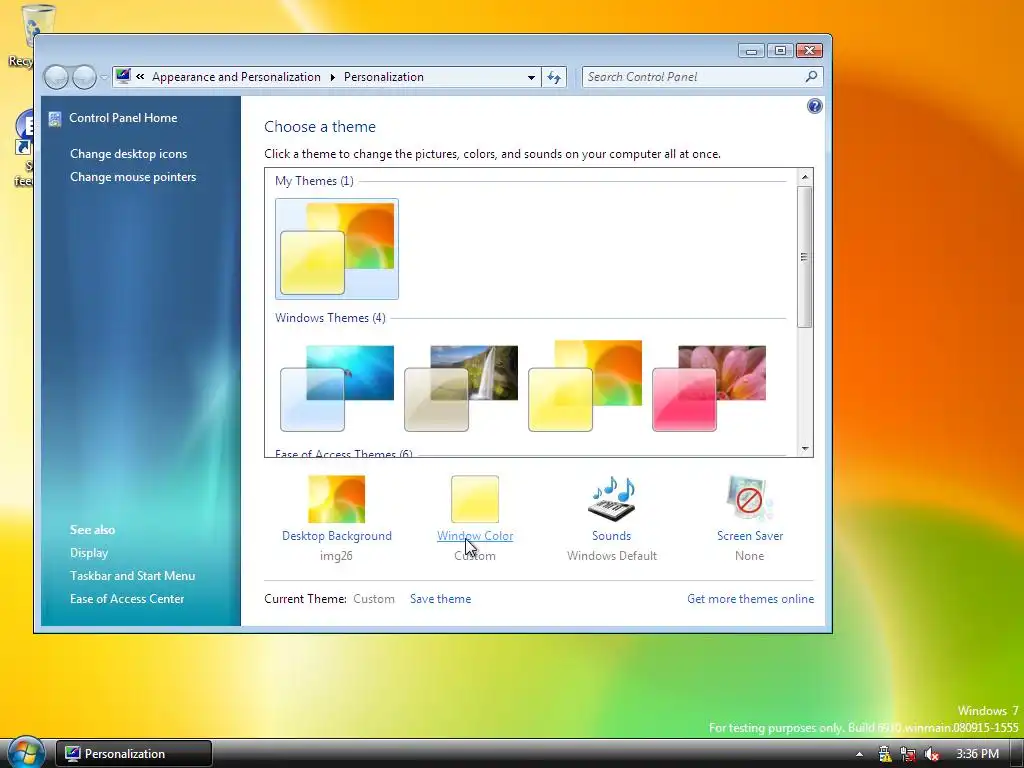
Task: Select the pink flower Windows theme
Action: tap(709, 389)
